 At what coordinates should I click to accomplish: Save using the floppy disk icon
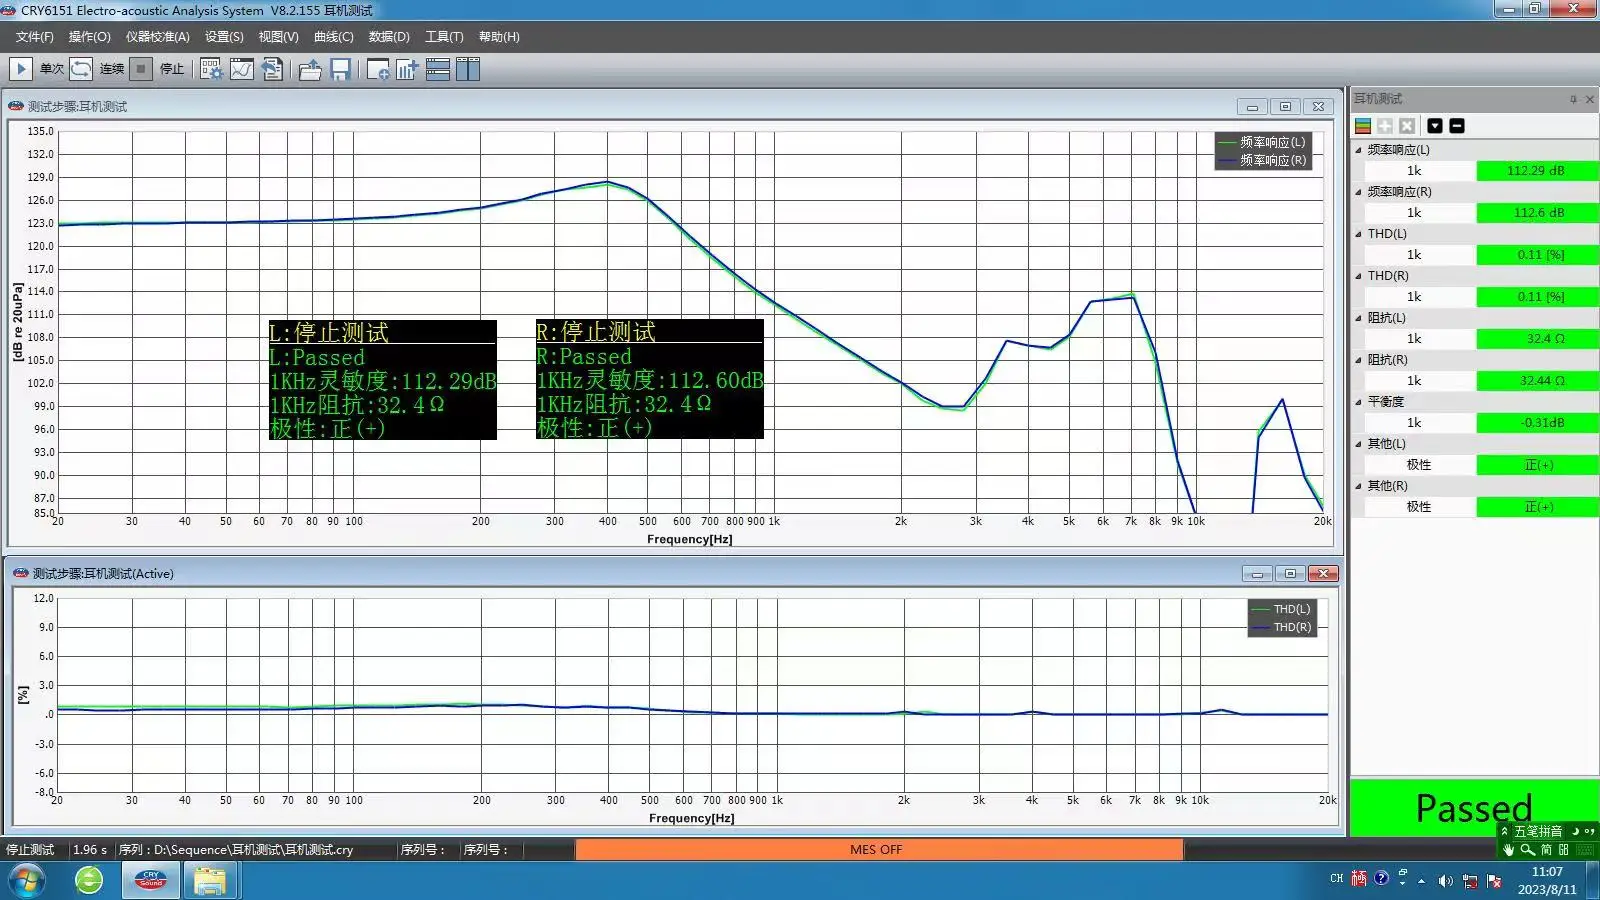pos(340,69)
